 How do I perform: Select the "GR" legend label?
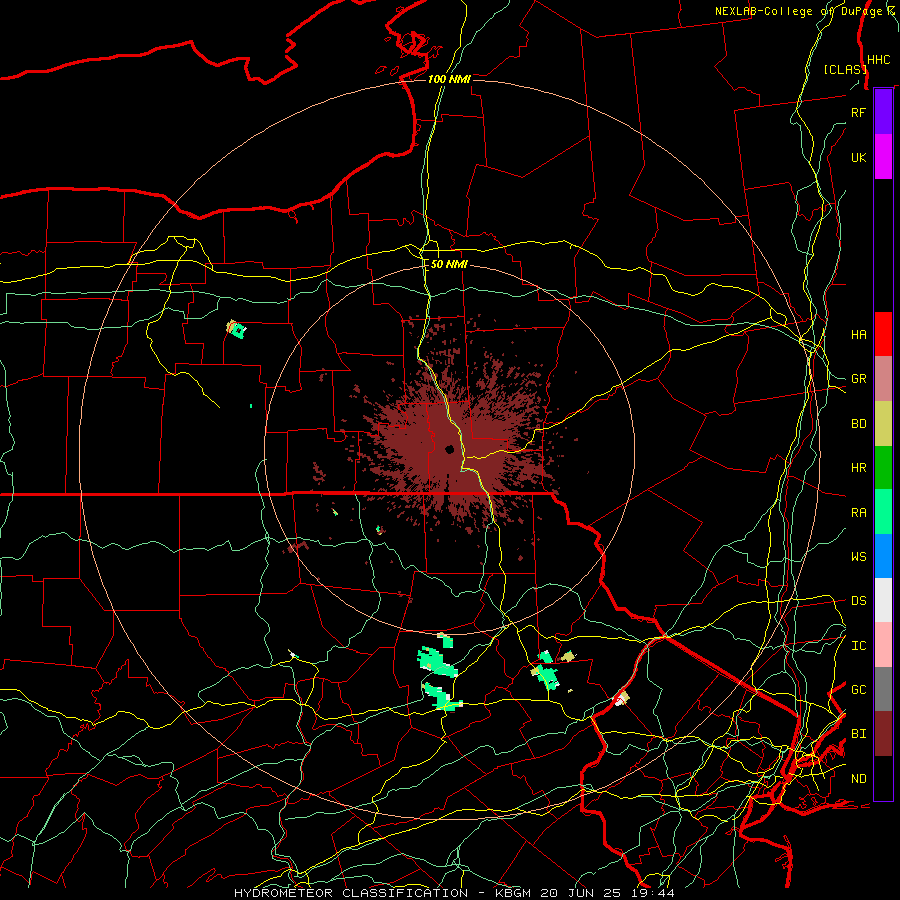pos(858,379)
